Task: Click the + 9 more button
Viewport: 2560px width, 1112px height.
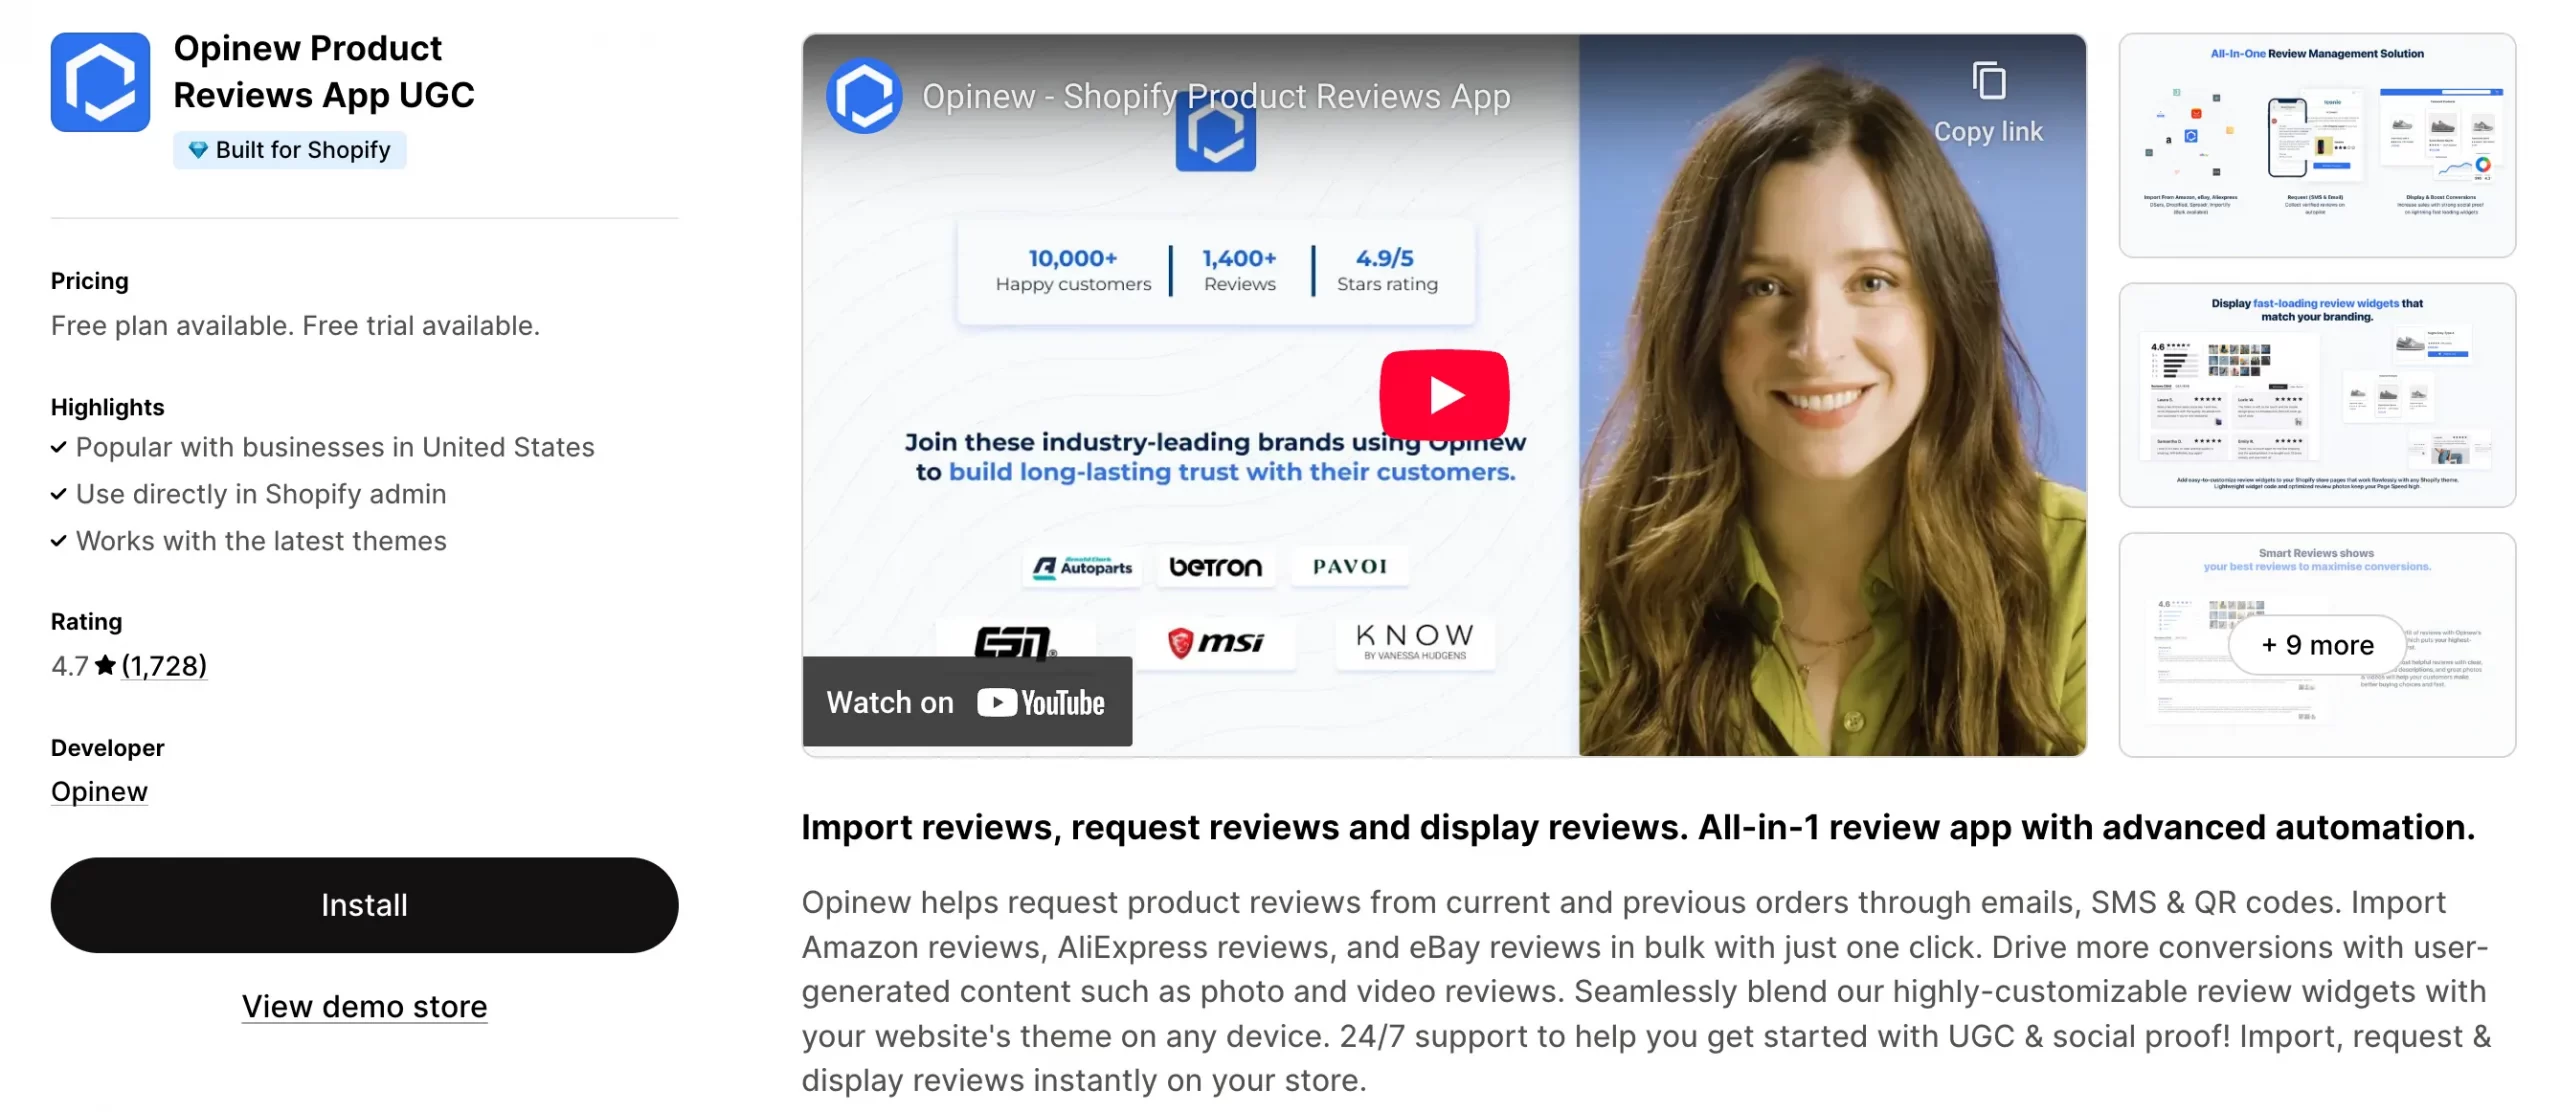Action: pos(2317,645)
